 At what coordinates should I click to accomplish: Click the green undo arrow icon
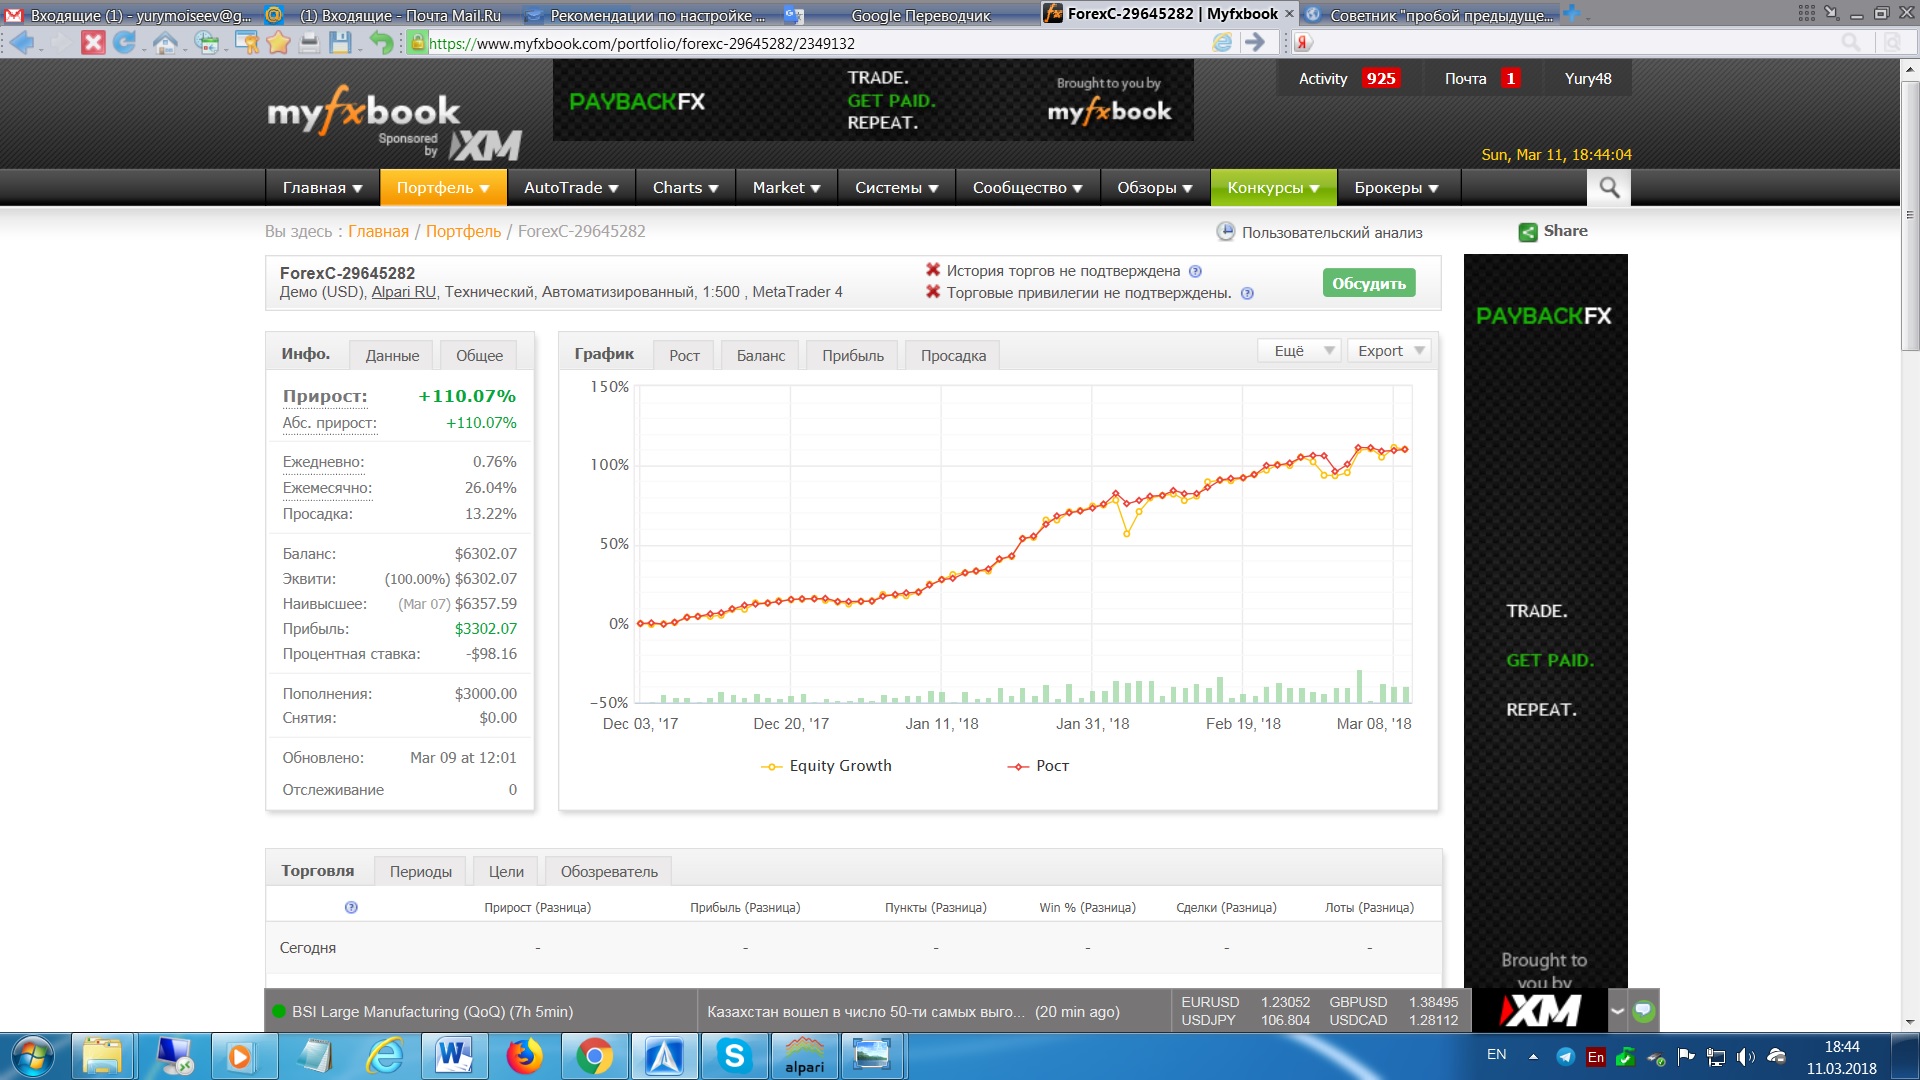click(381, 43)
